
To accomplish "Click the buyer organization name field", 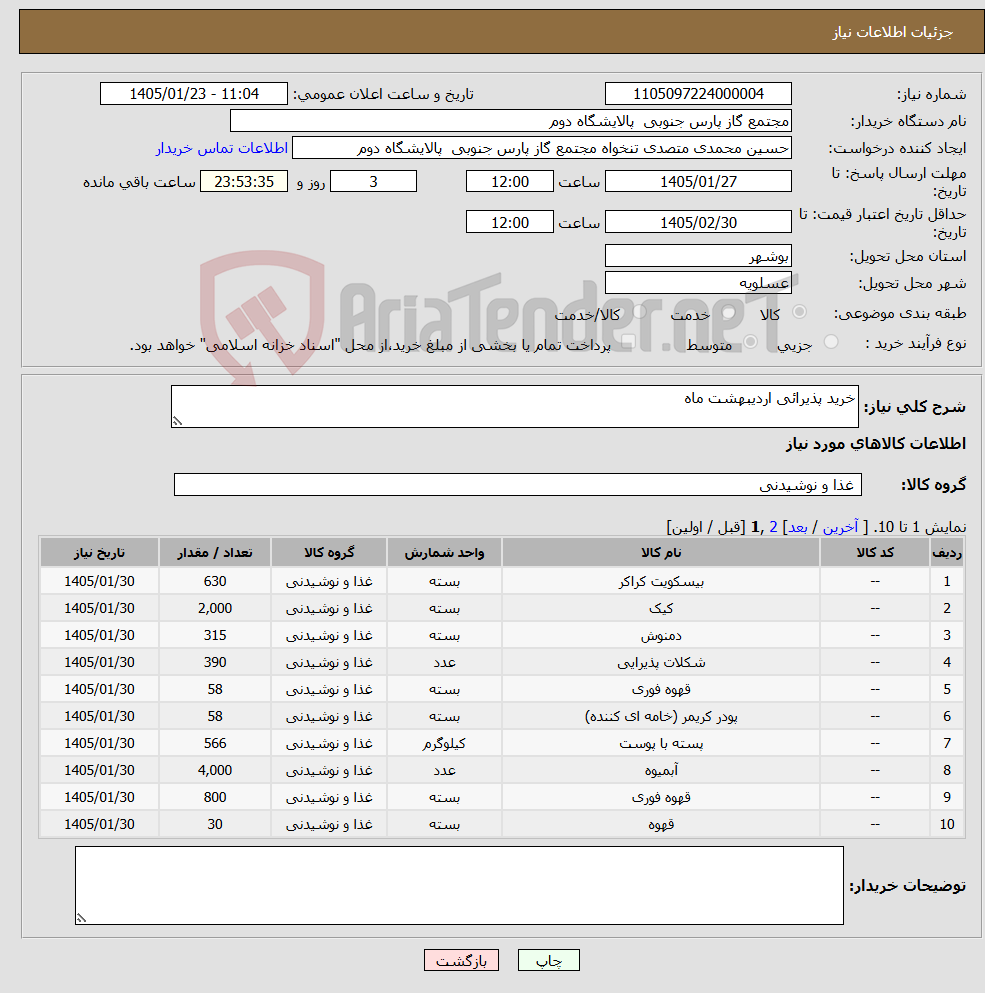I will coord(511,121).
